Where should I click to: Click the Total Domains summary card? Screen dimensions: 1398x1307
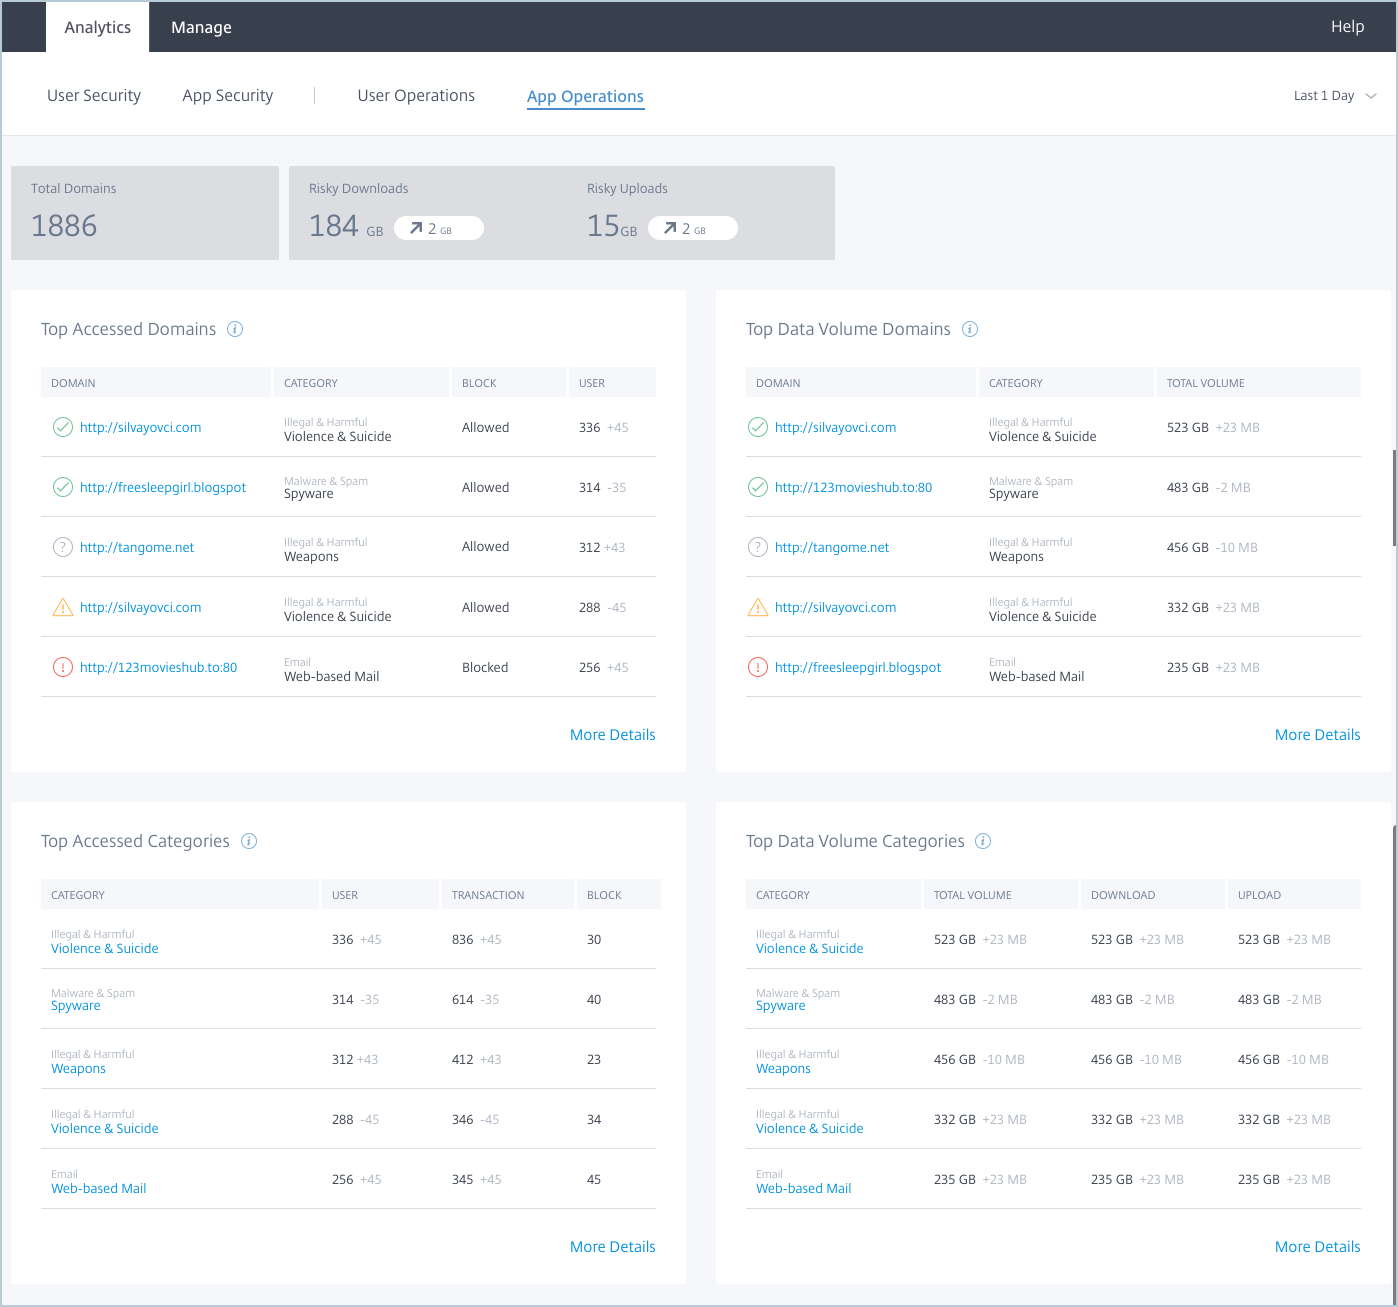(145, 213)
